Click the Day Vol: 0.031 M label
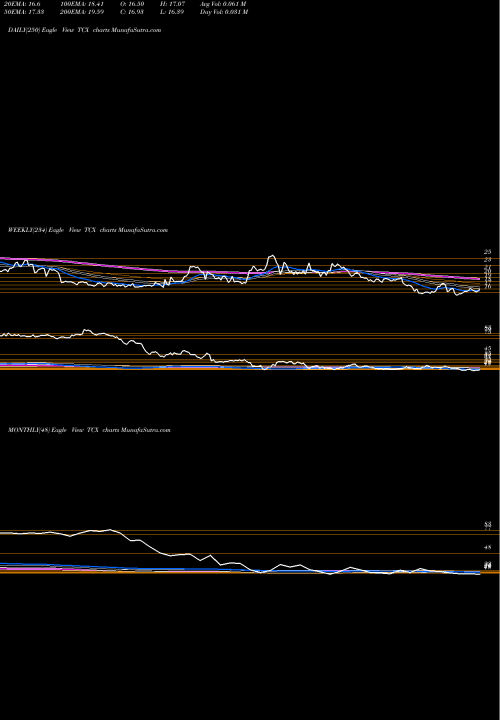 [x=224, y=12]
